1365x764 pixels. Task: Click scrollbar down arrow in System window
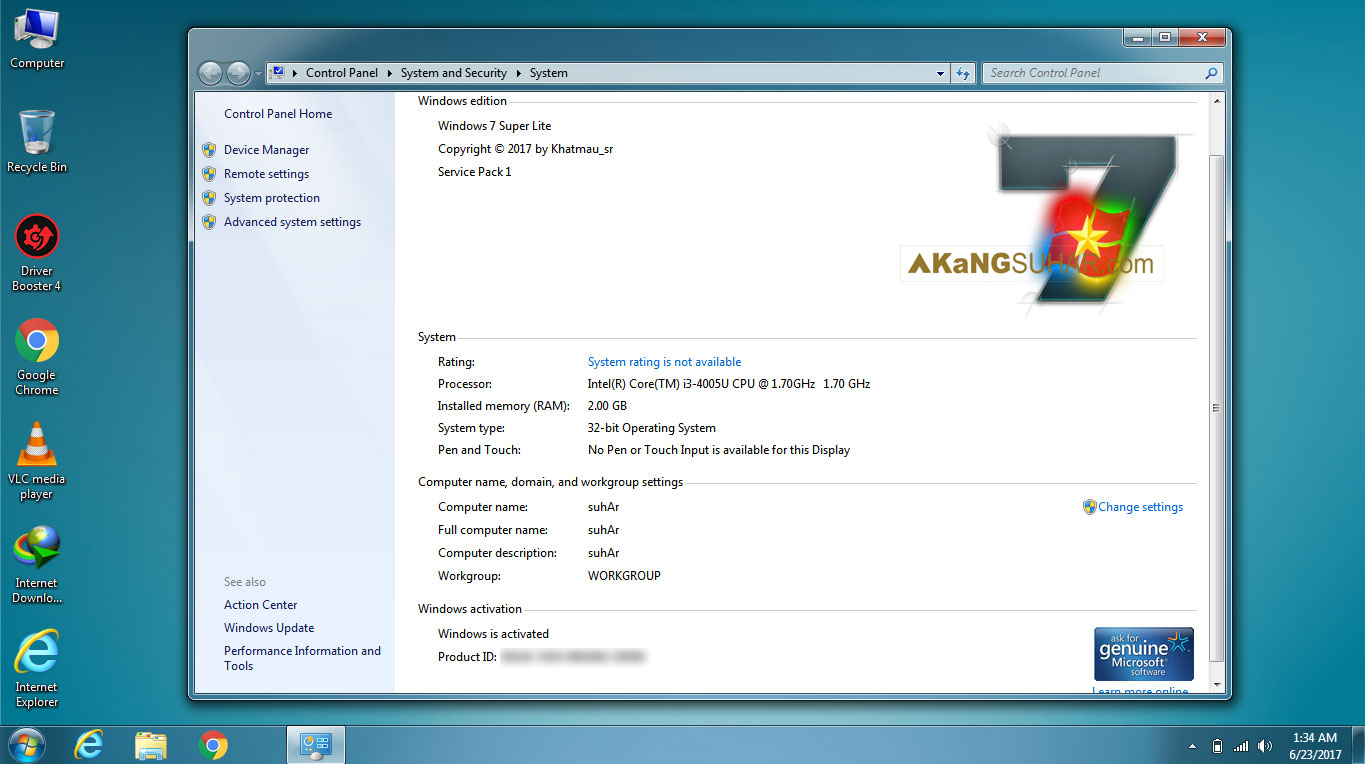[x=1216, y=684]
